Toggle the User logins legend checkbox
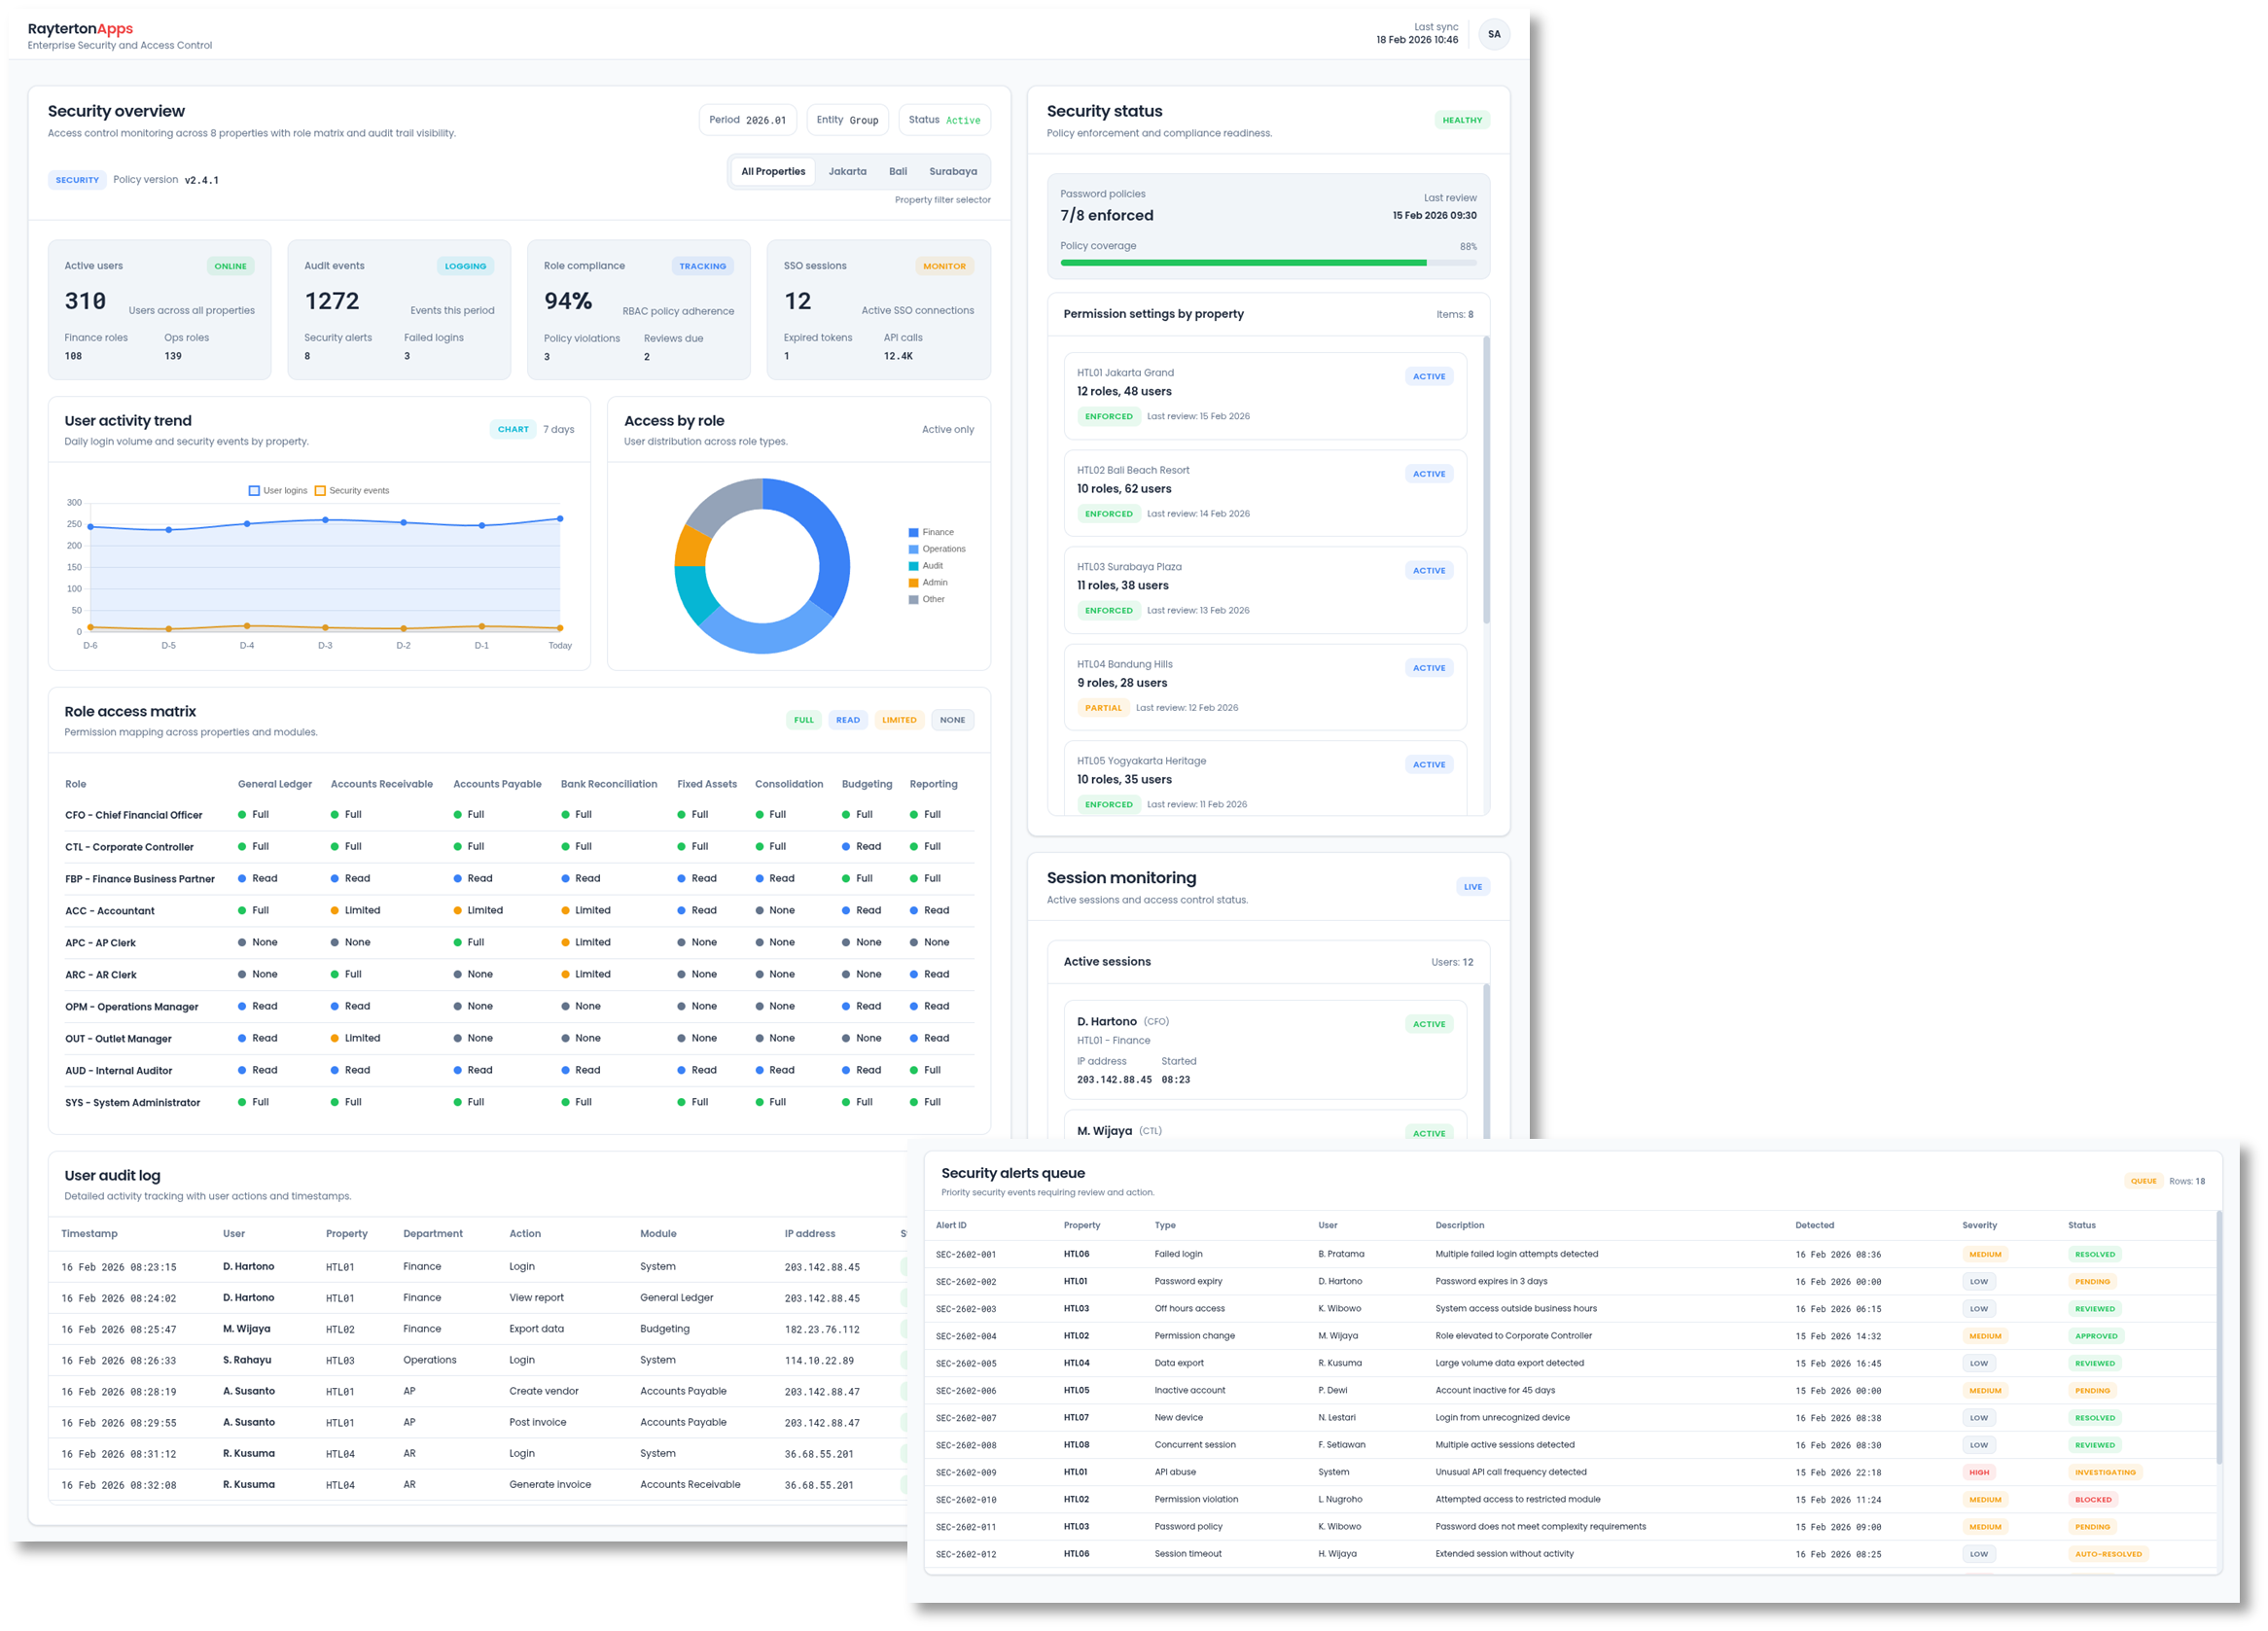Viewport: 2268px width, 1631px height. [254, 490]
